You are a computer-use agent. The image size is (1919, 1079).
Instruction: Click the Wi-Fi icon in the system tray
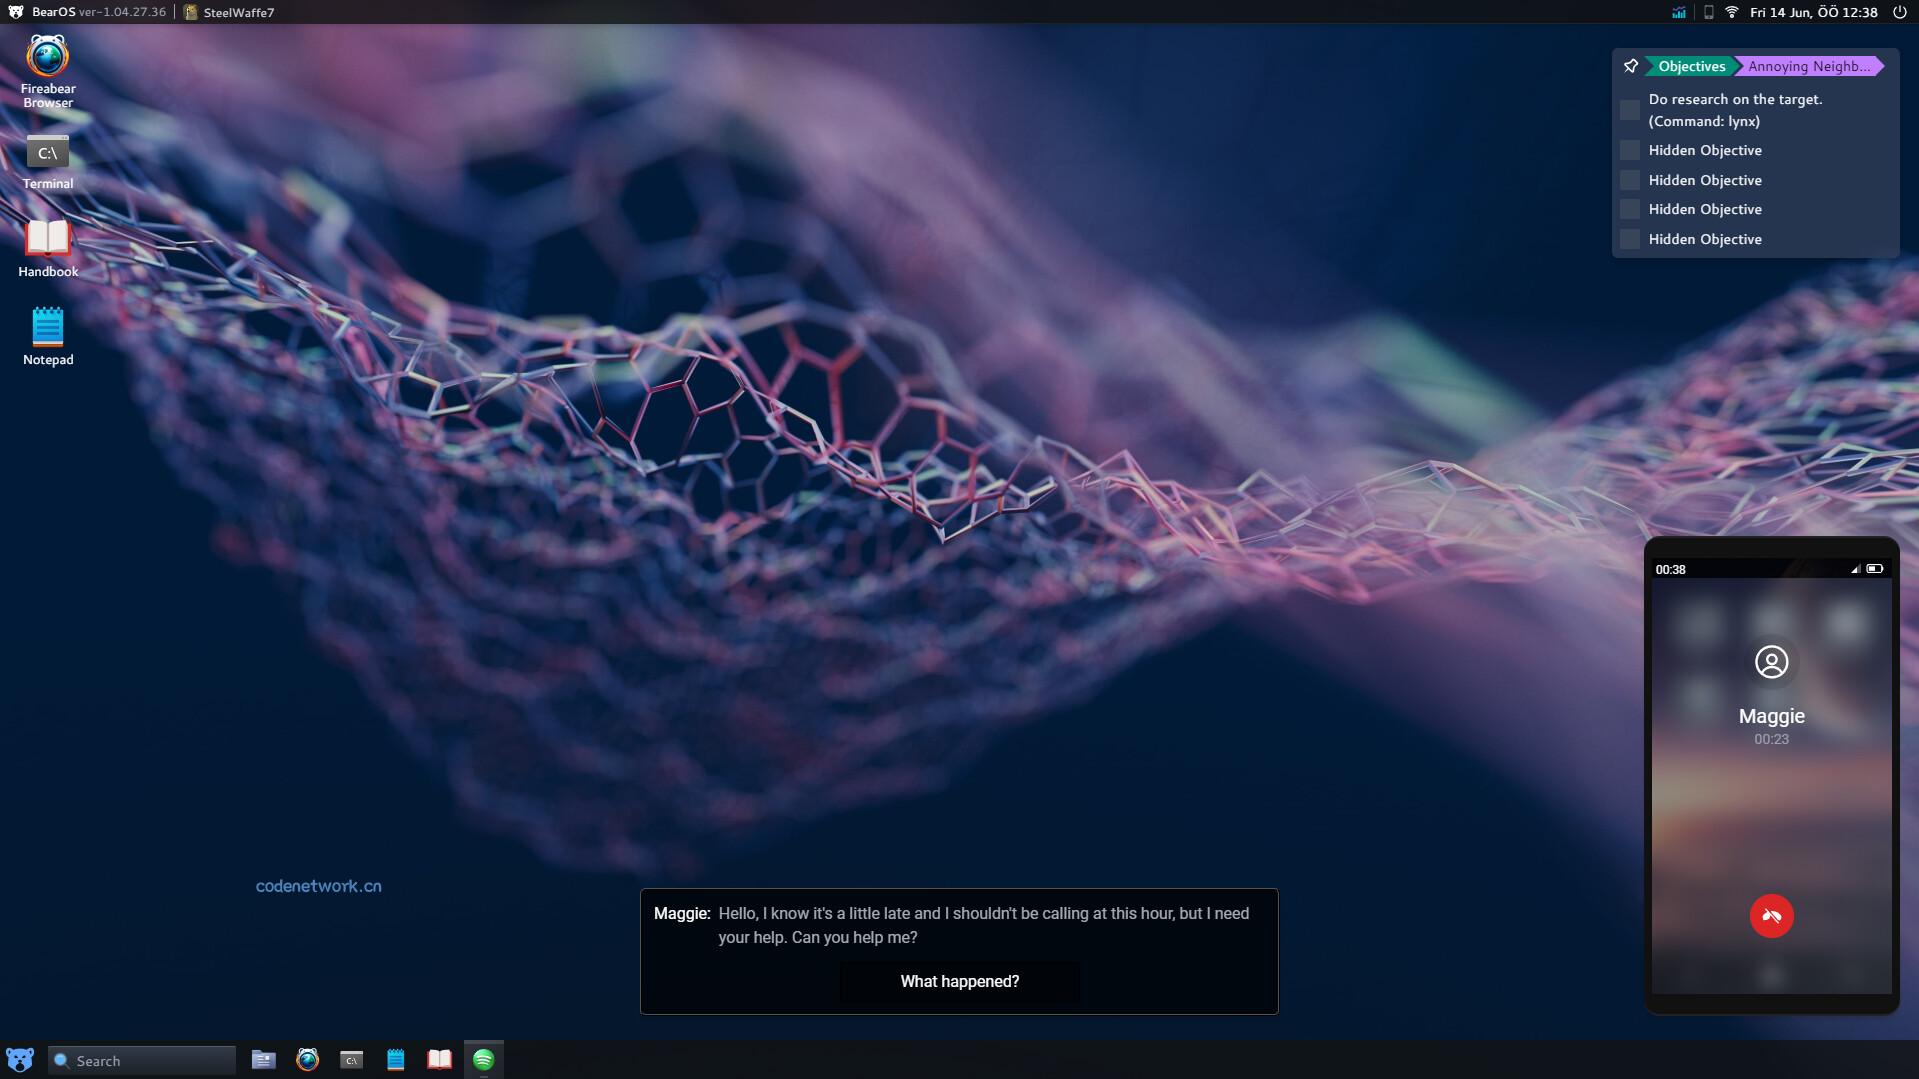point(1731,12)
